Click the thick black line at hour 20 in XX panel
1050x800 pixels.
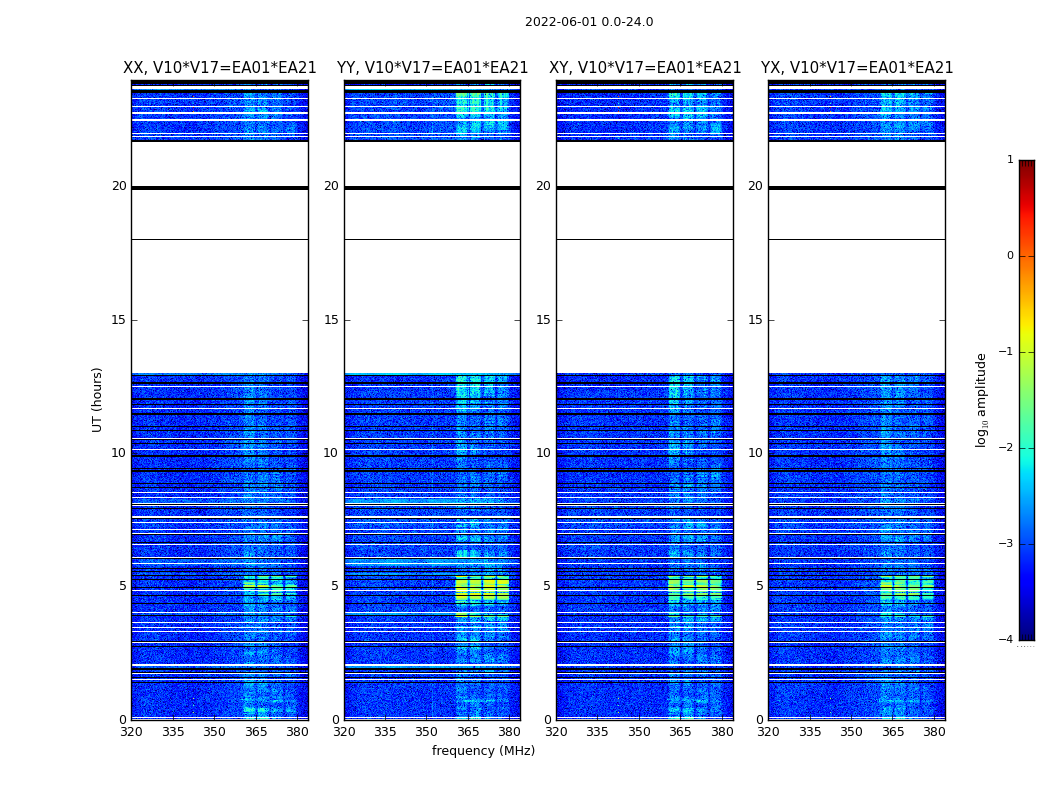pos(220,187)
